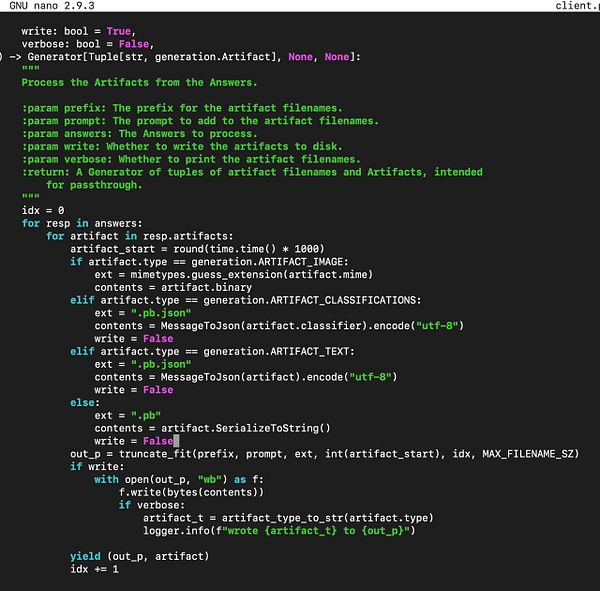The width and height of the screenshot is (600, 591).
Task: Click 'Process the Artifacts from the Answers.' docstring line
Action: (x=139, y=82)
